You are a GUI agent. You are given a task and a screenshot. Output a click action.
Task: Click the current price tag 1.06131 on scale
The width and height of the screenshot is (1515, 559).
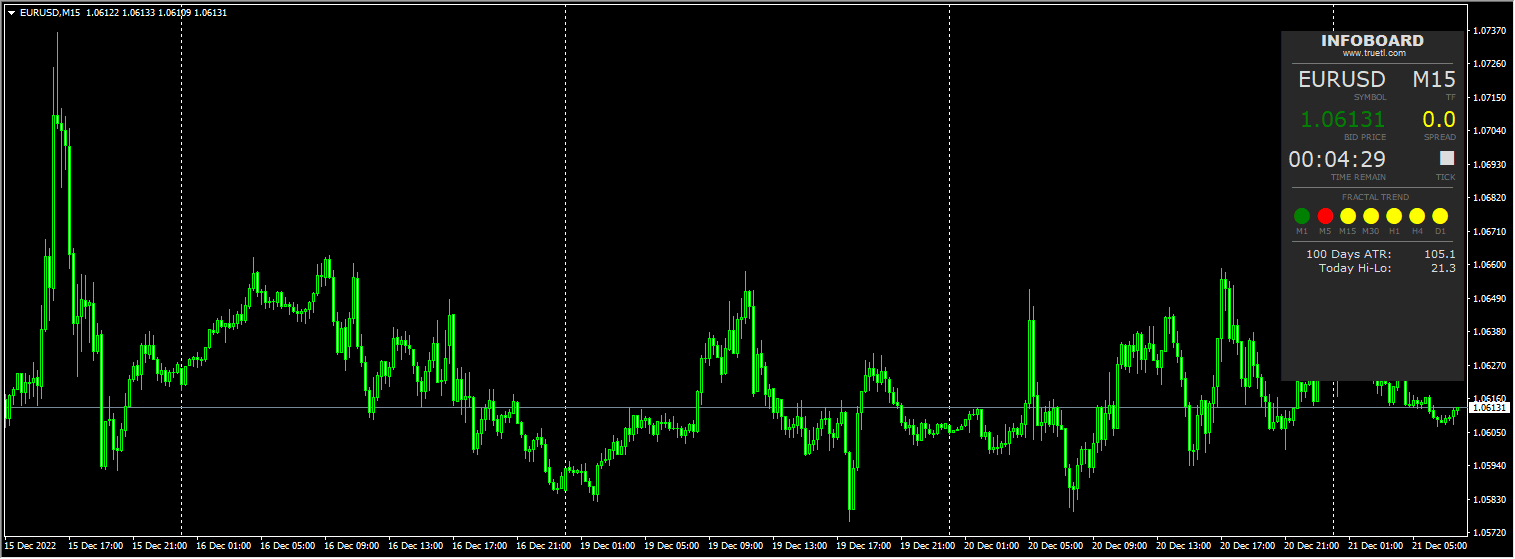(1489, 407)
